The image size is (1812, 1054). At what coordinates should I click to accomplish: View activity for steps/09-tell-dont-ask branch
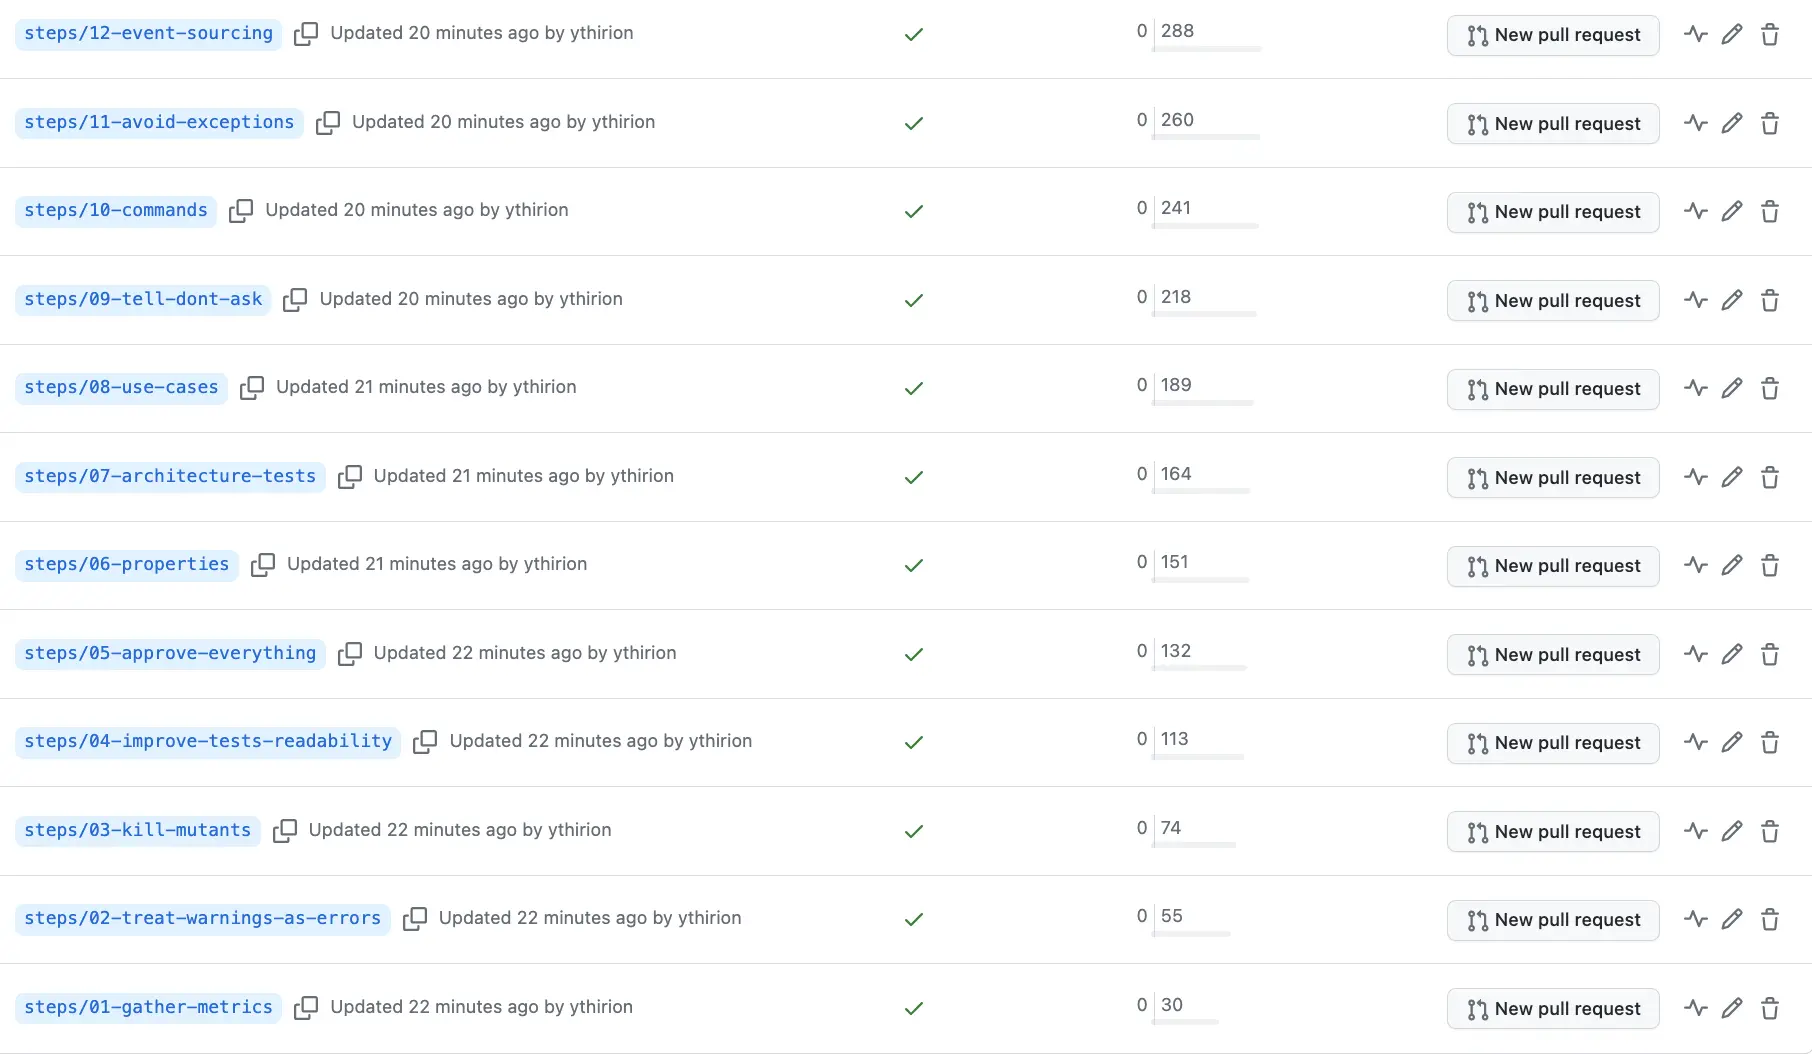point(1695,300)
